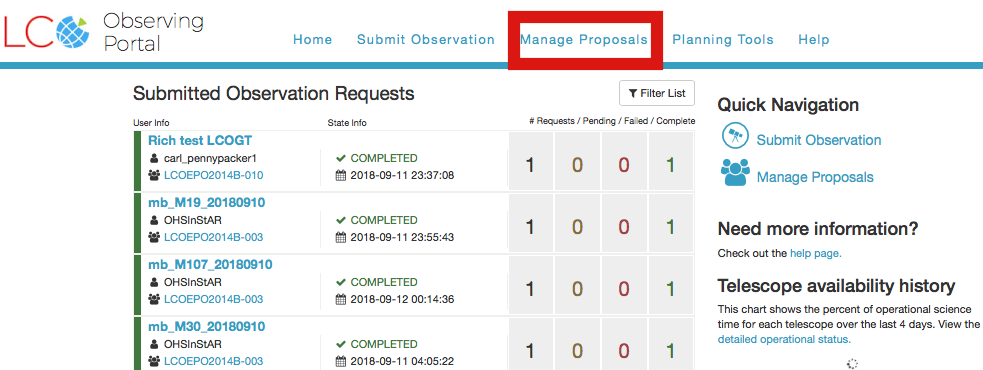Screen dimensions: 983x370
Task: Click complete count in Rich test LCOGT row
Action: [x=671, y=166]
